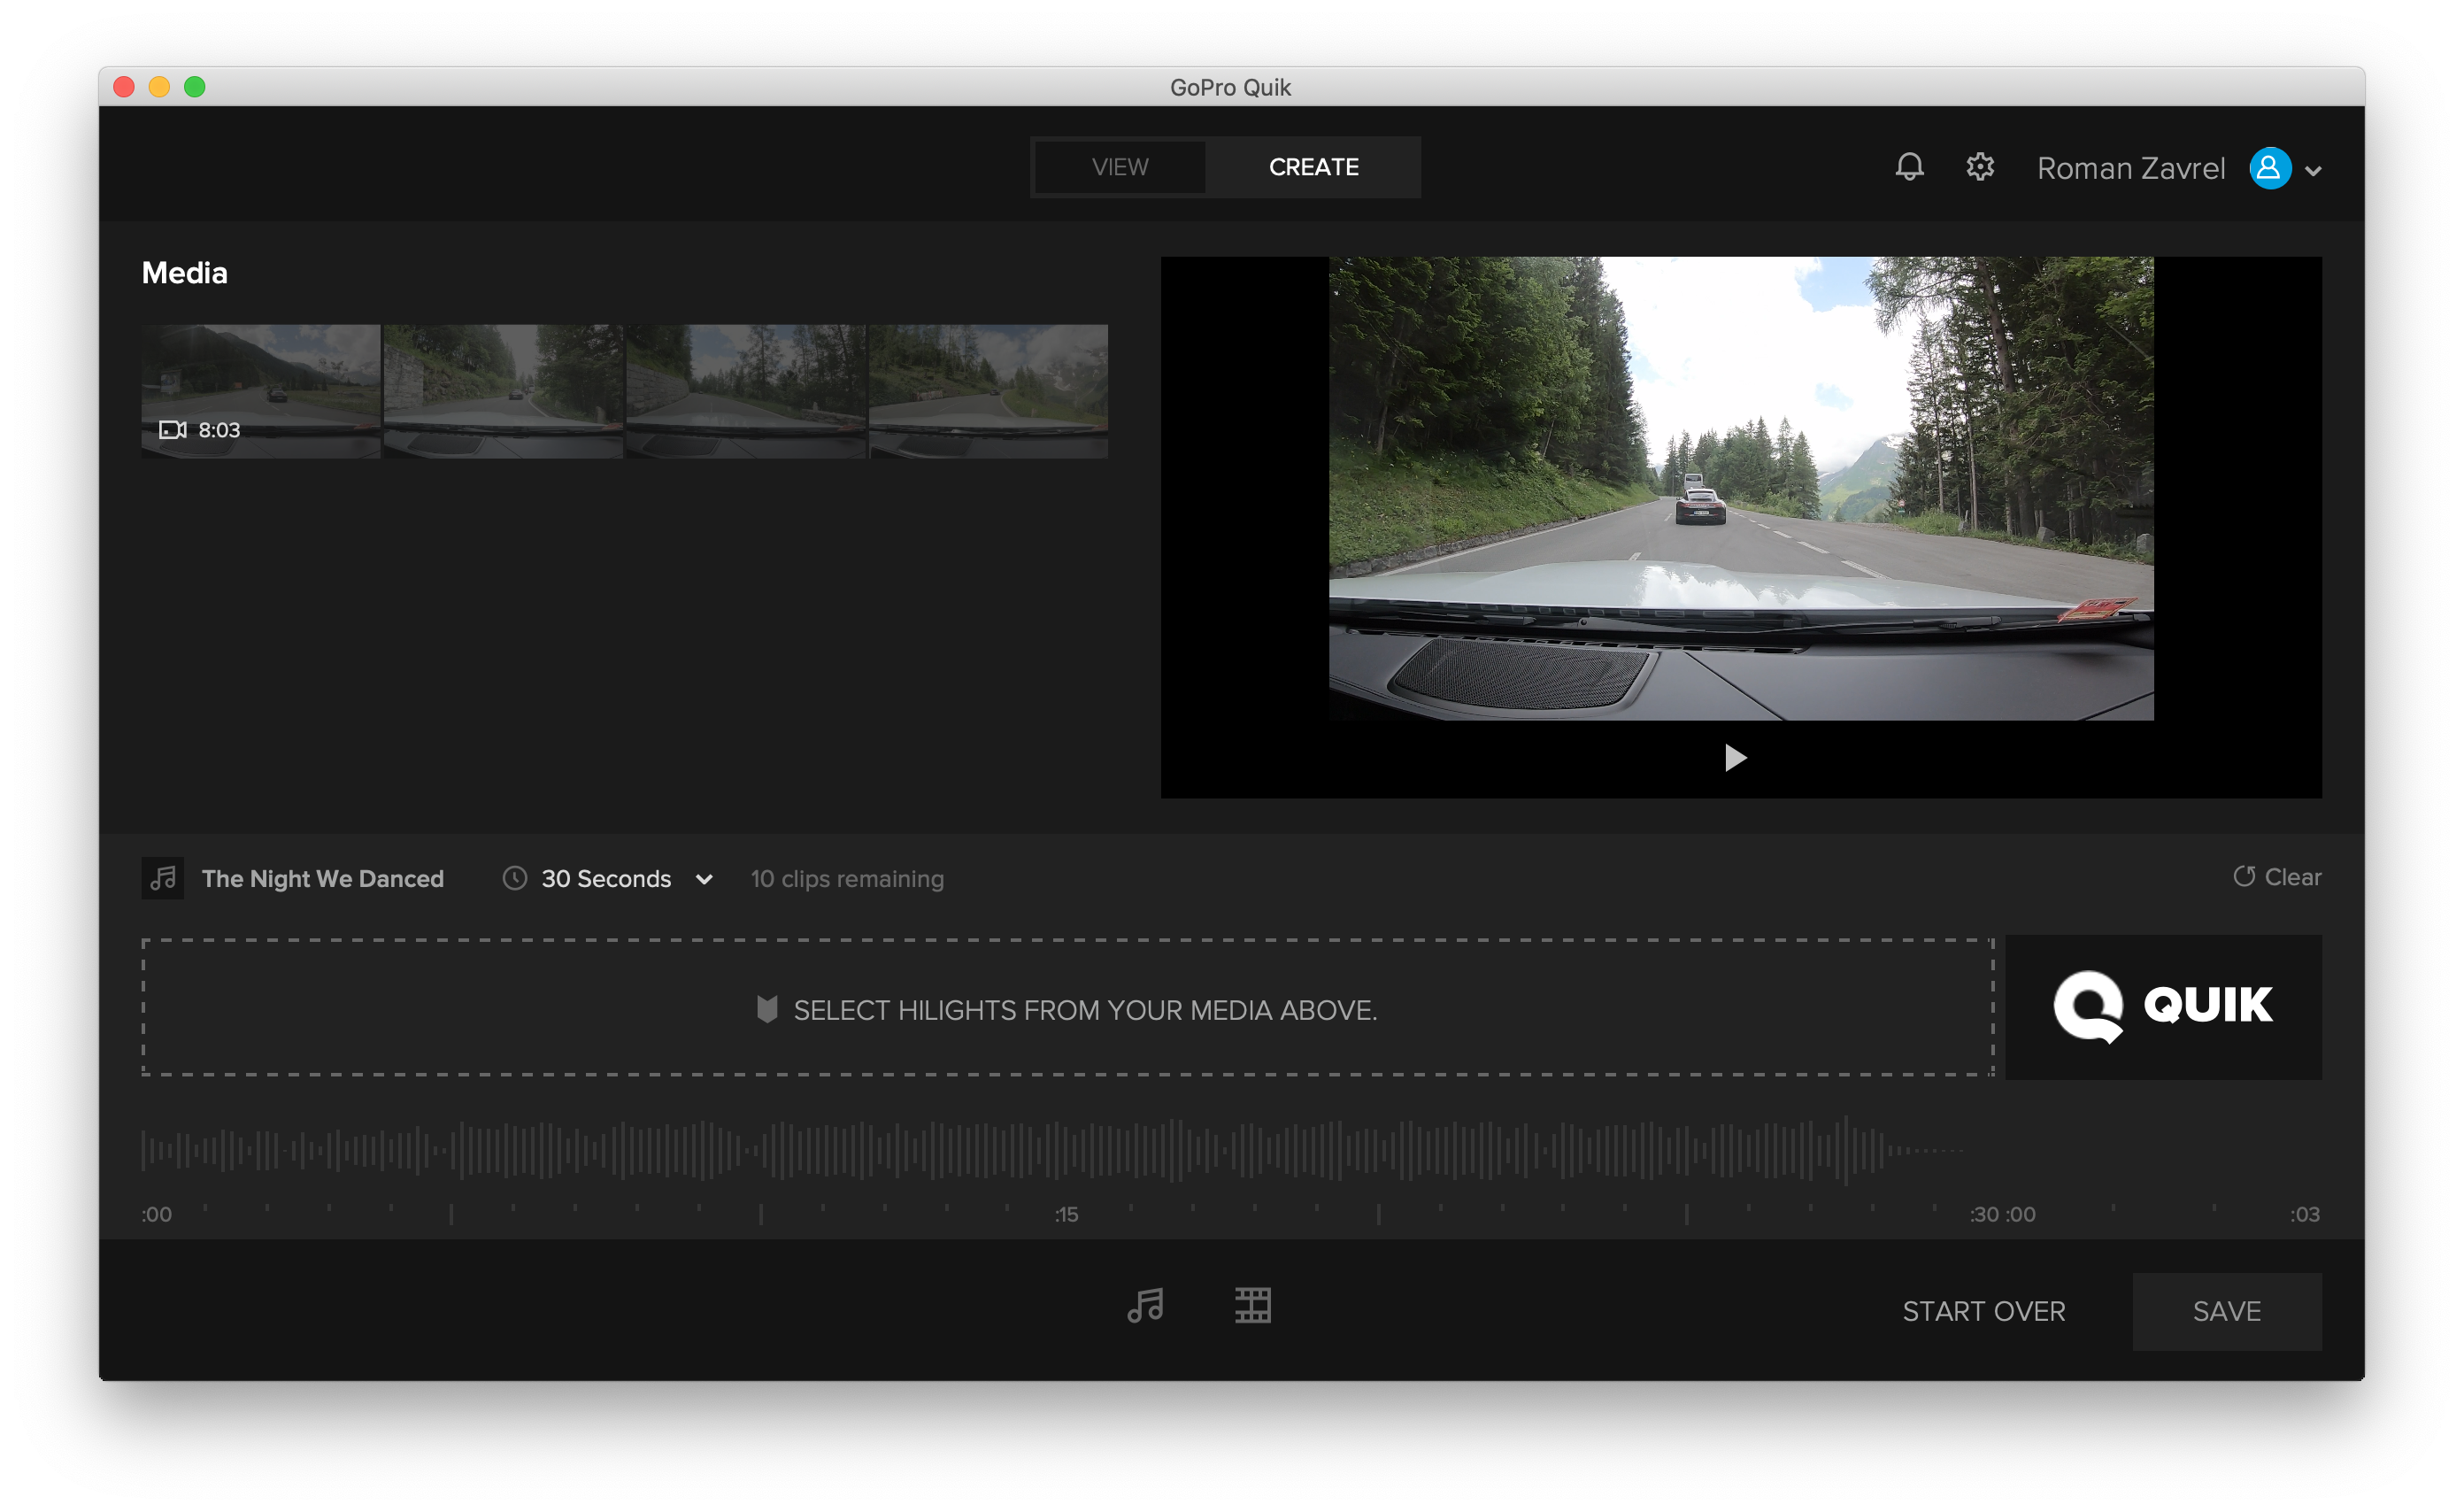Click the audio waveform timeline

click(1050, 1150)
